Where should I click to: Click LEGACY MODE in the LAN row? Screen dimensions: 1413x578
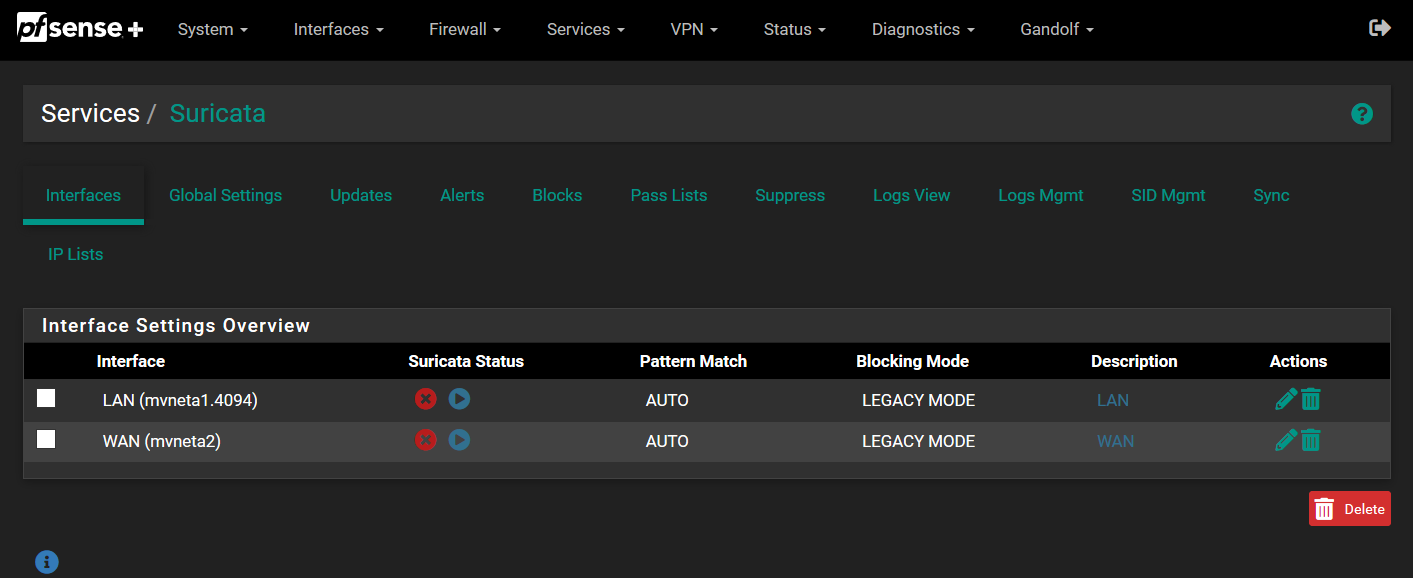point(918,400)
